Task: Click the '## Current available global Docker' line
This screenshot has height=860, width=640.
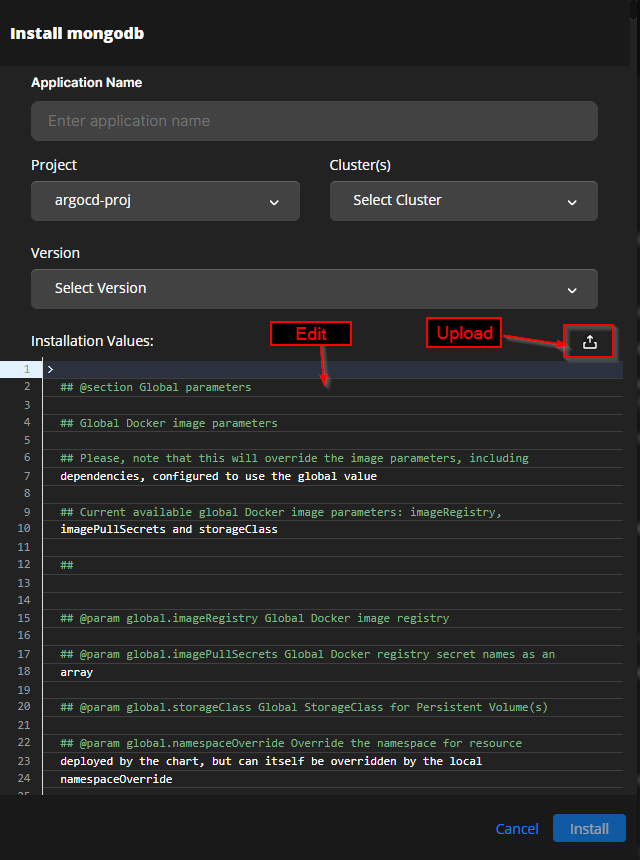Action: [281, 512]
